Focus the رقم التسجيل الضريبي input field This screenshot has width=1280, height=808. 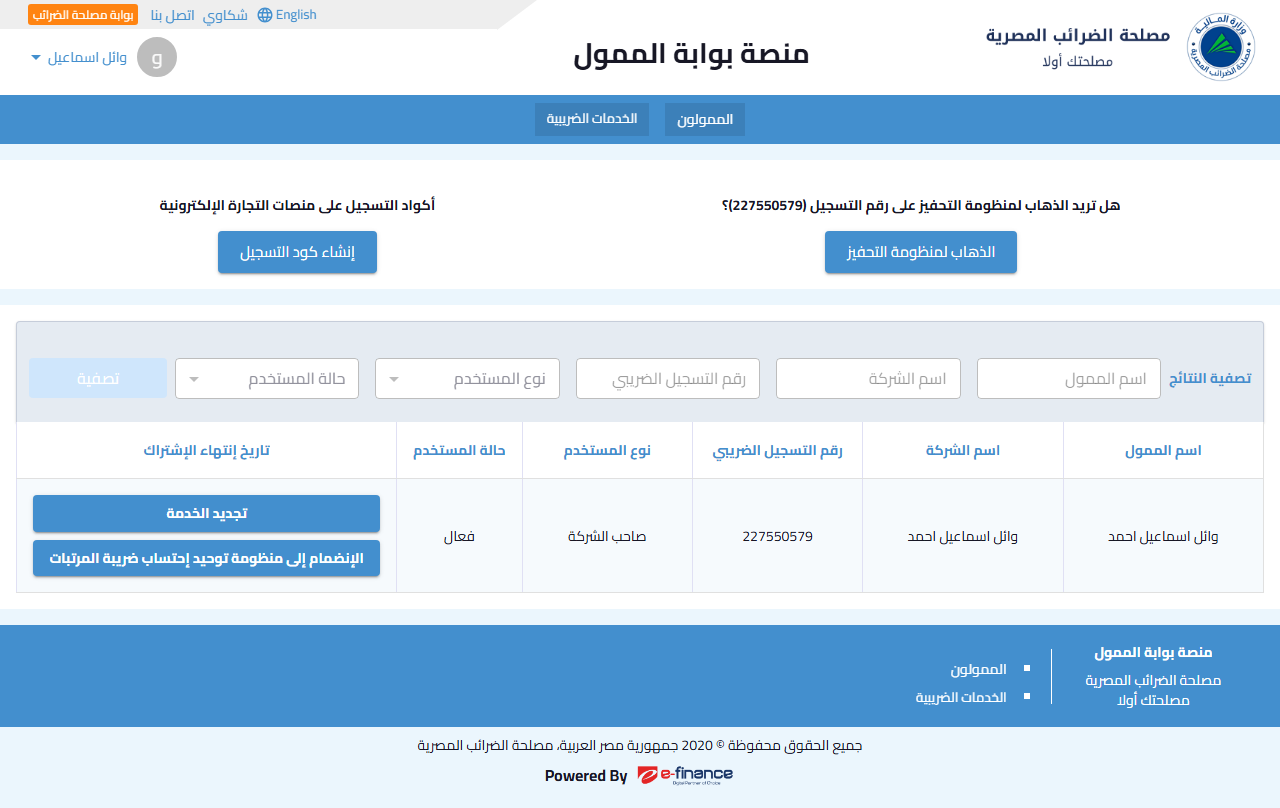[668, 379]
